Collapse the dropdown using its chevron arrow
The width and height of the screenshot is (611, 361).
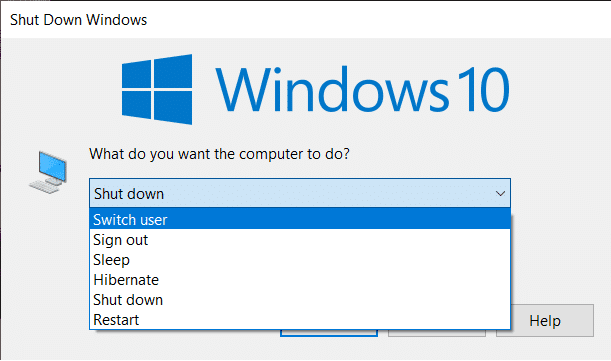pyautogui.click(x=500, y=193)
